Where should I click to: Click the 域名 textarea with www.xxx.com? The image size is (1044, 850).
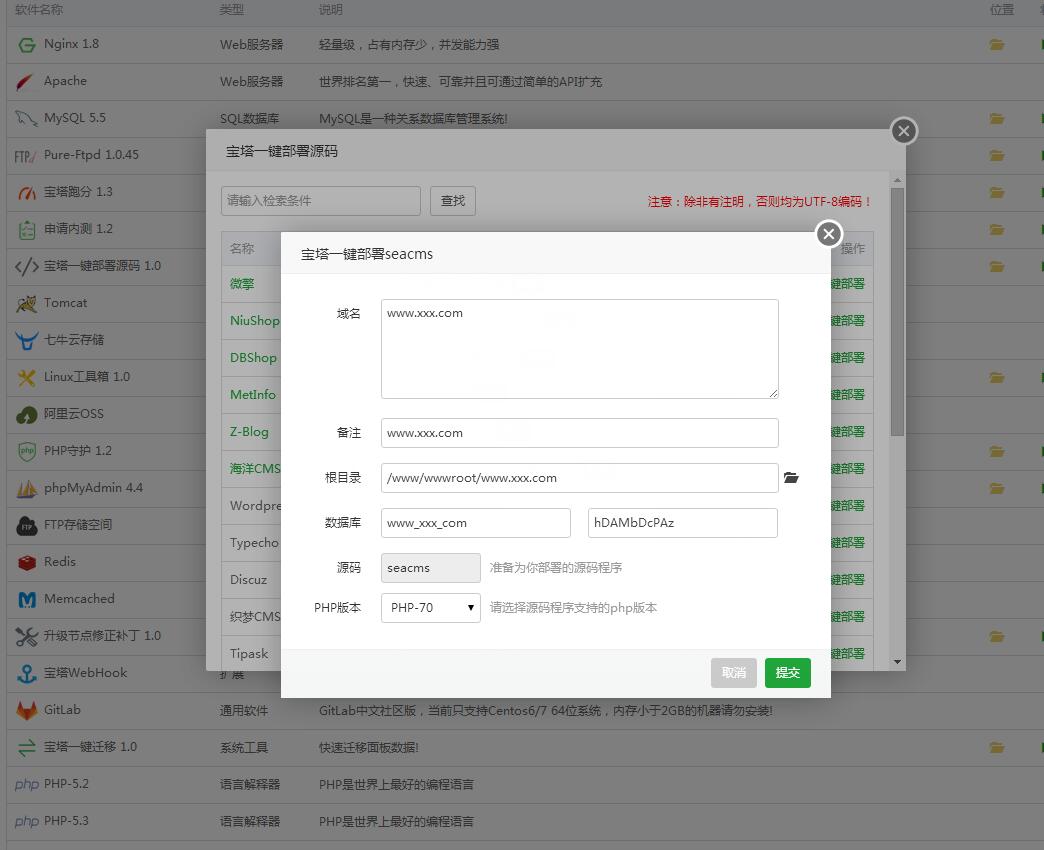(579, 349)
